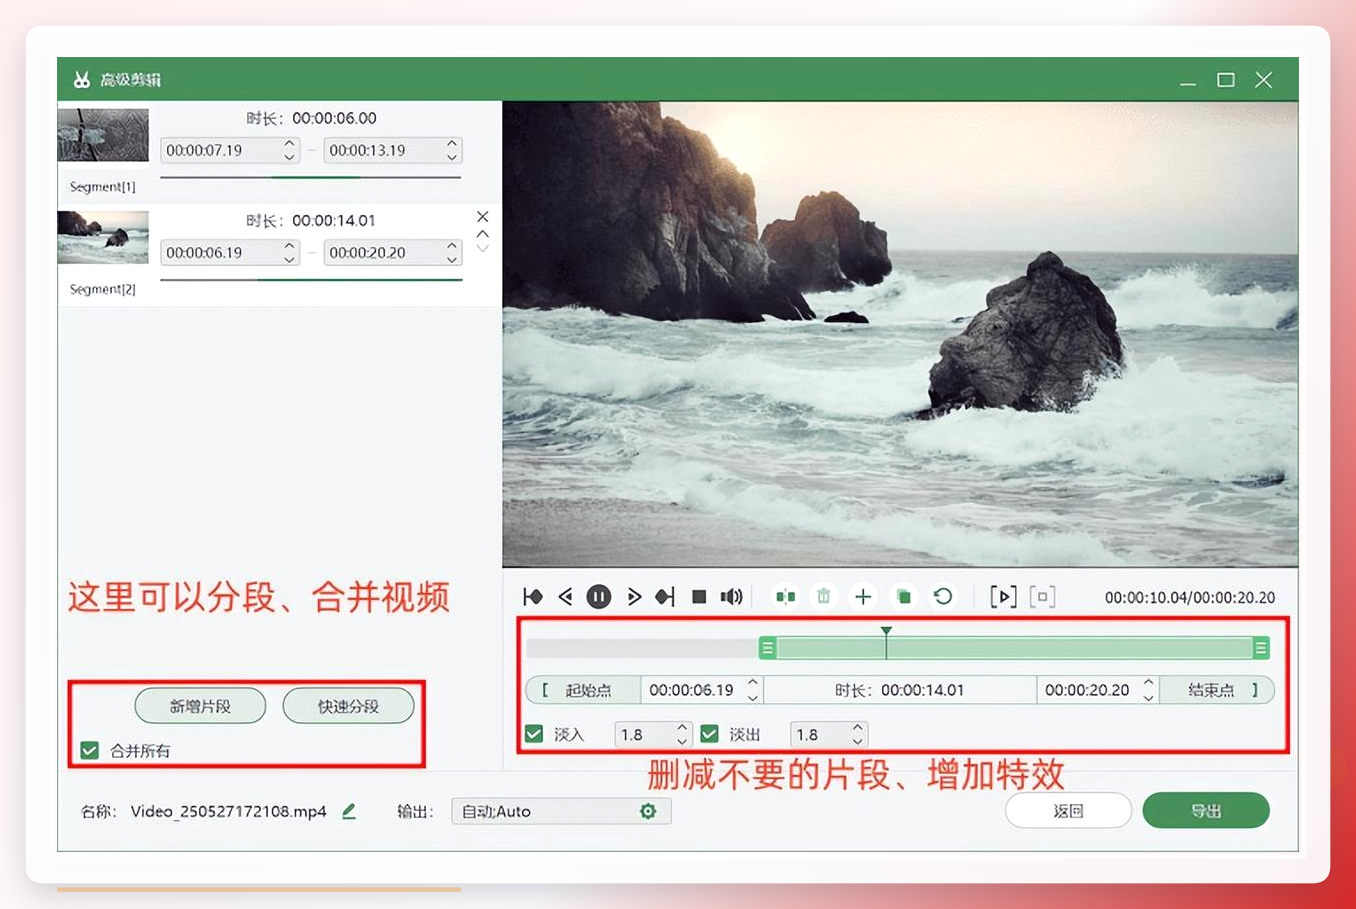The image size is (1356, 909).
Task: Remove Segment[2] with the X icon
Action: tap(482, 216)
